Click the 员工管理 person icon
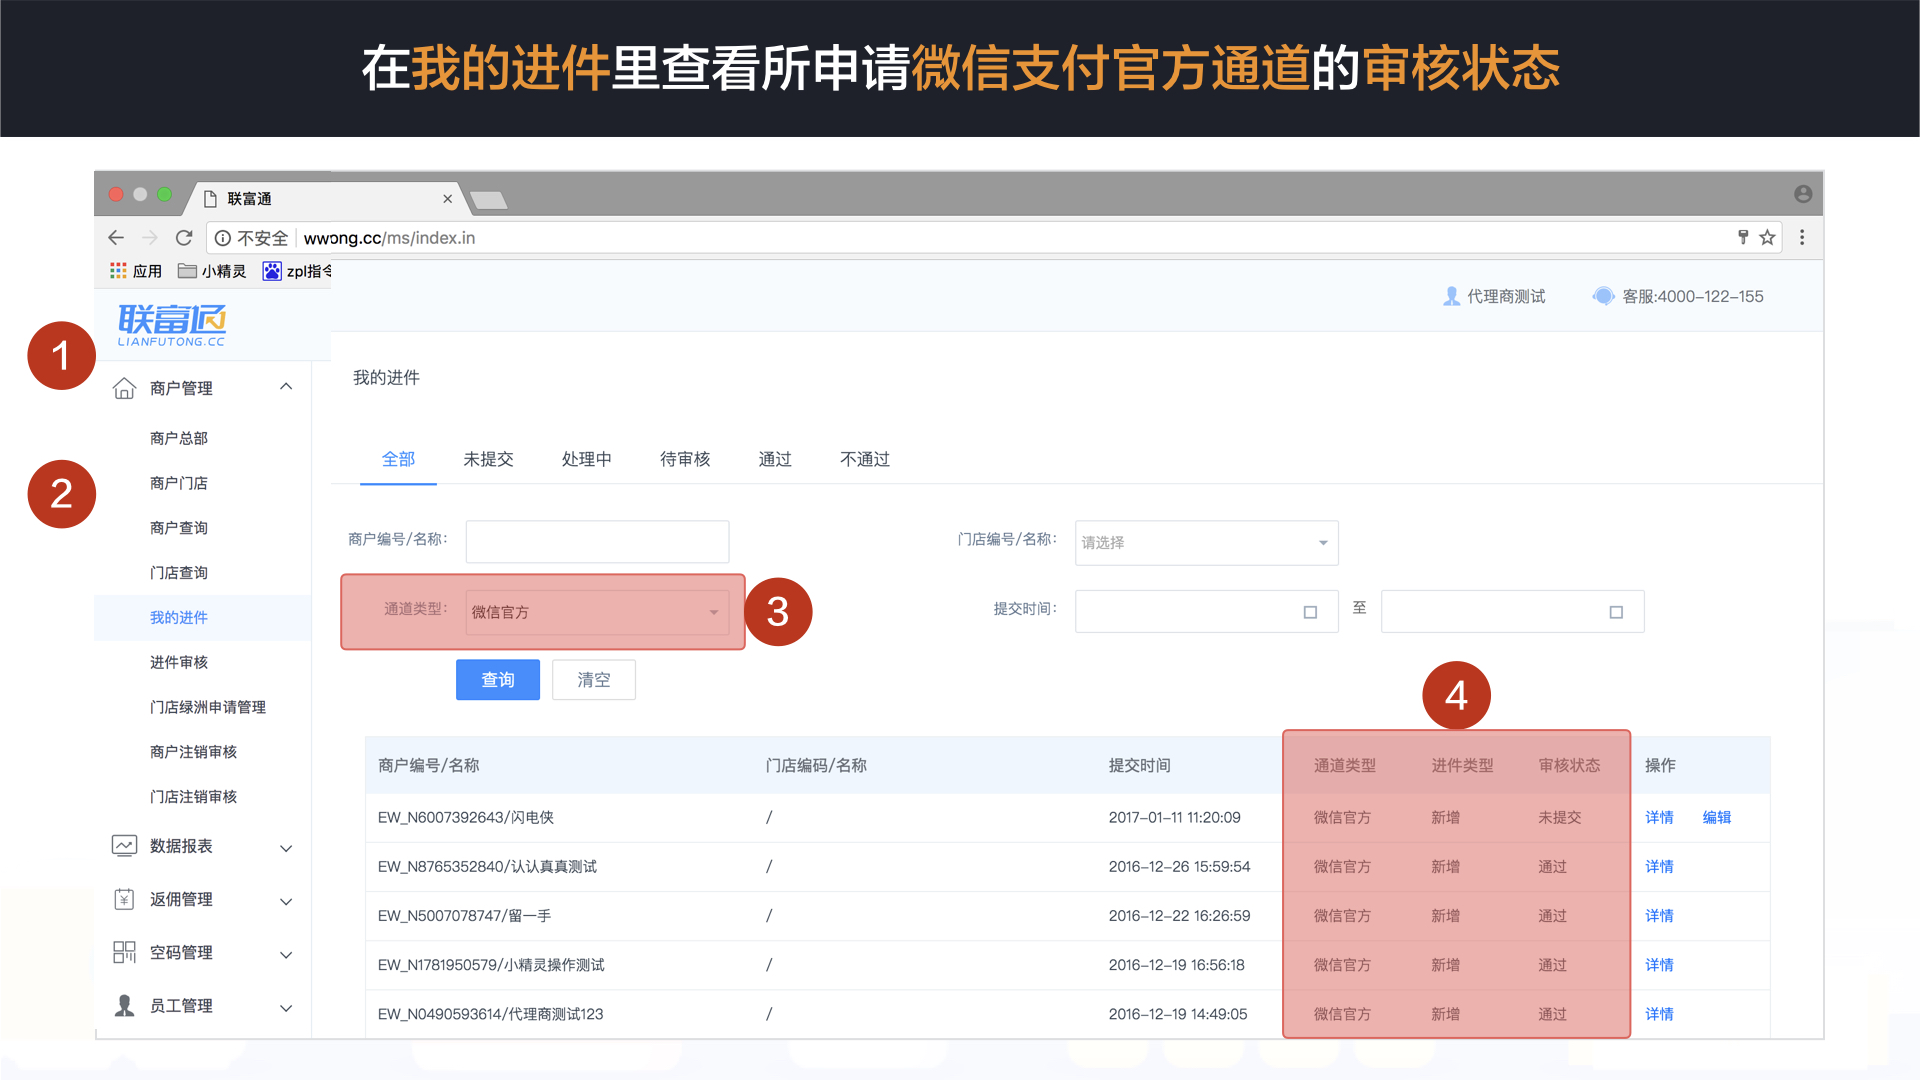 (x=124, y=1005)
